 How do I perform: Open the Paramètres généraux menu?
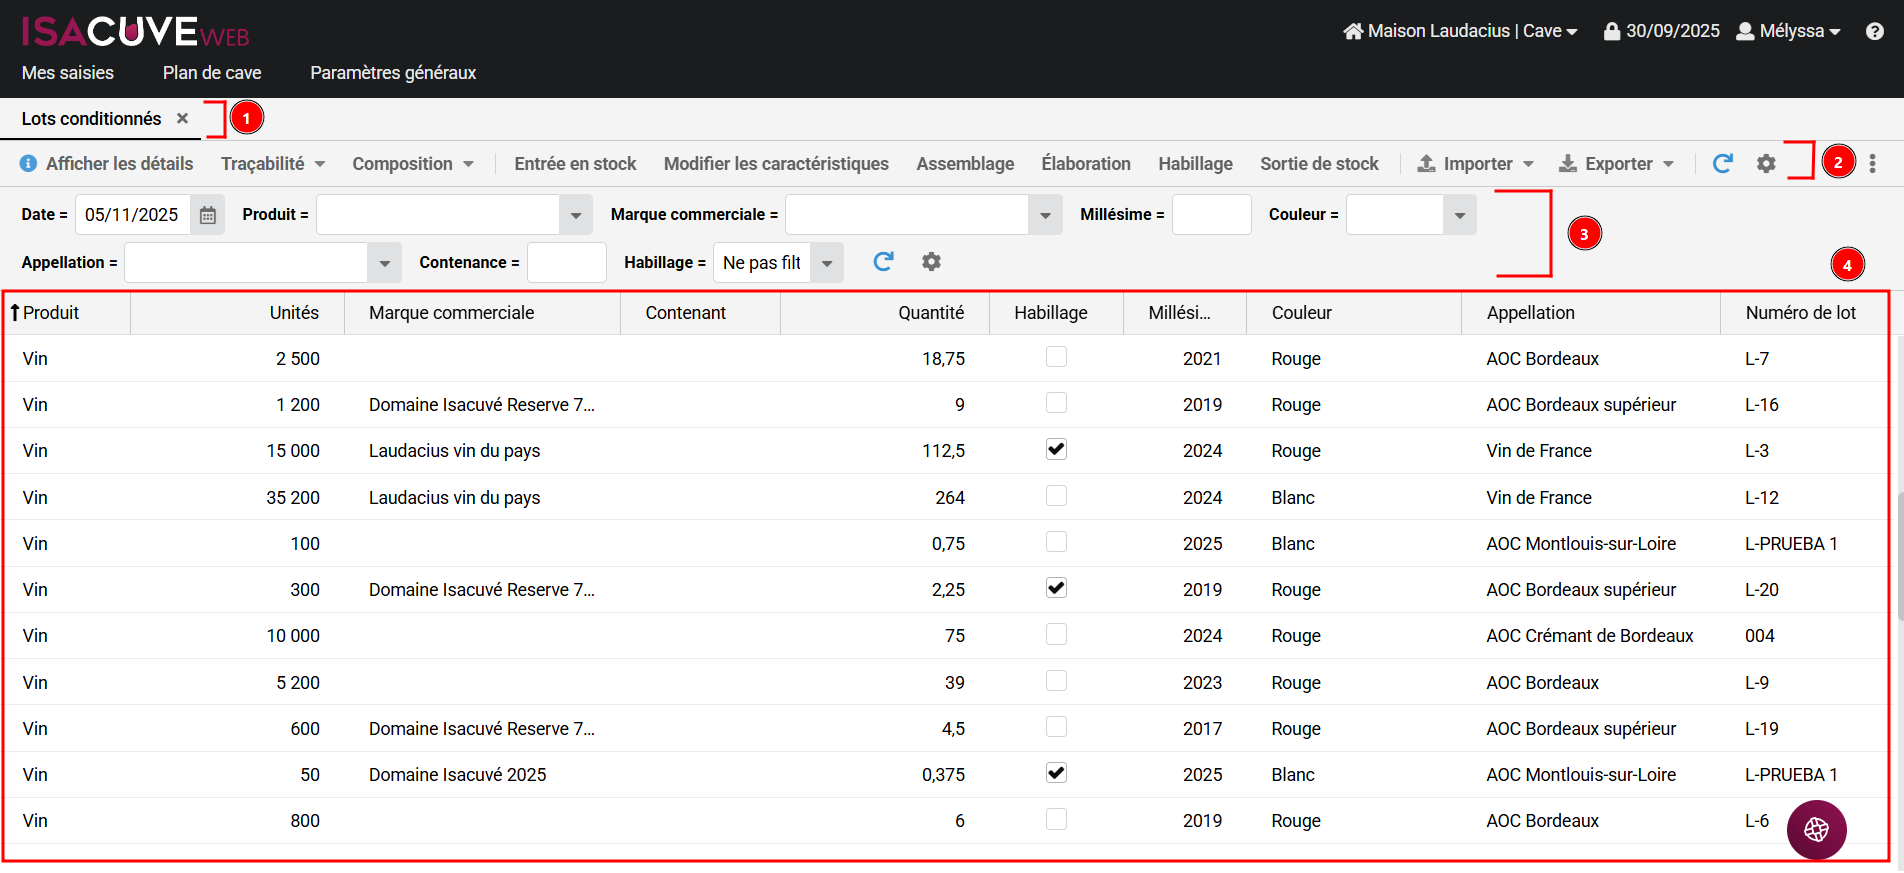(x=392, y=73)
